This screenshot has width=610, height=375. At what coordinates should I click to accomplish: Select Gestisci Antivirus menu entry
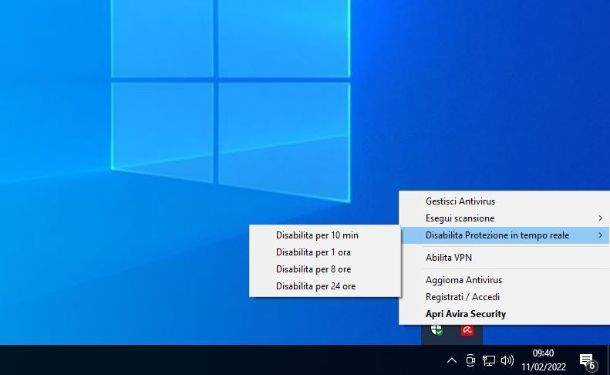[504, 201]
